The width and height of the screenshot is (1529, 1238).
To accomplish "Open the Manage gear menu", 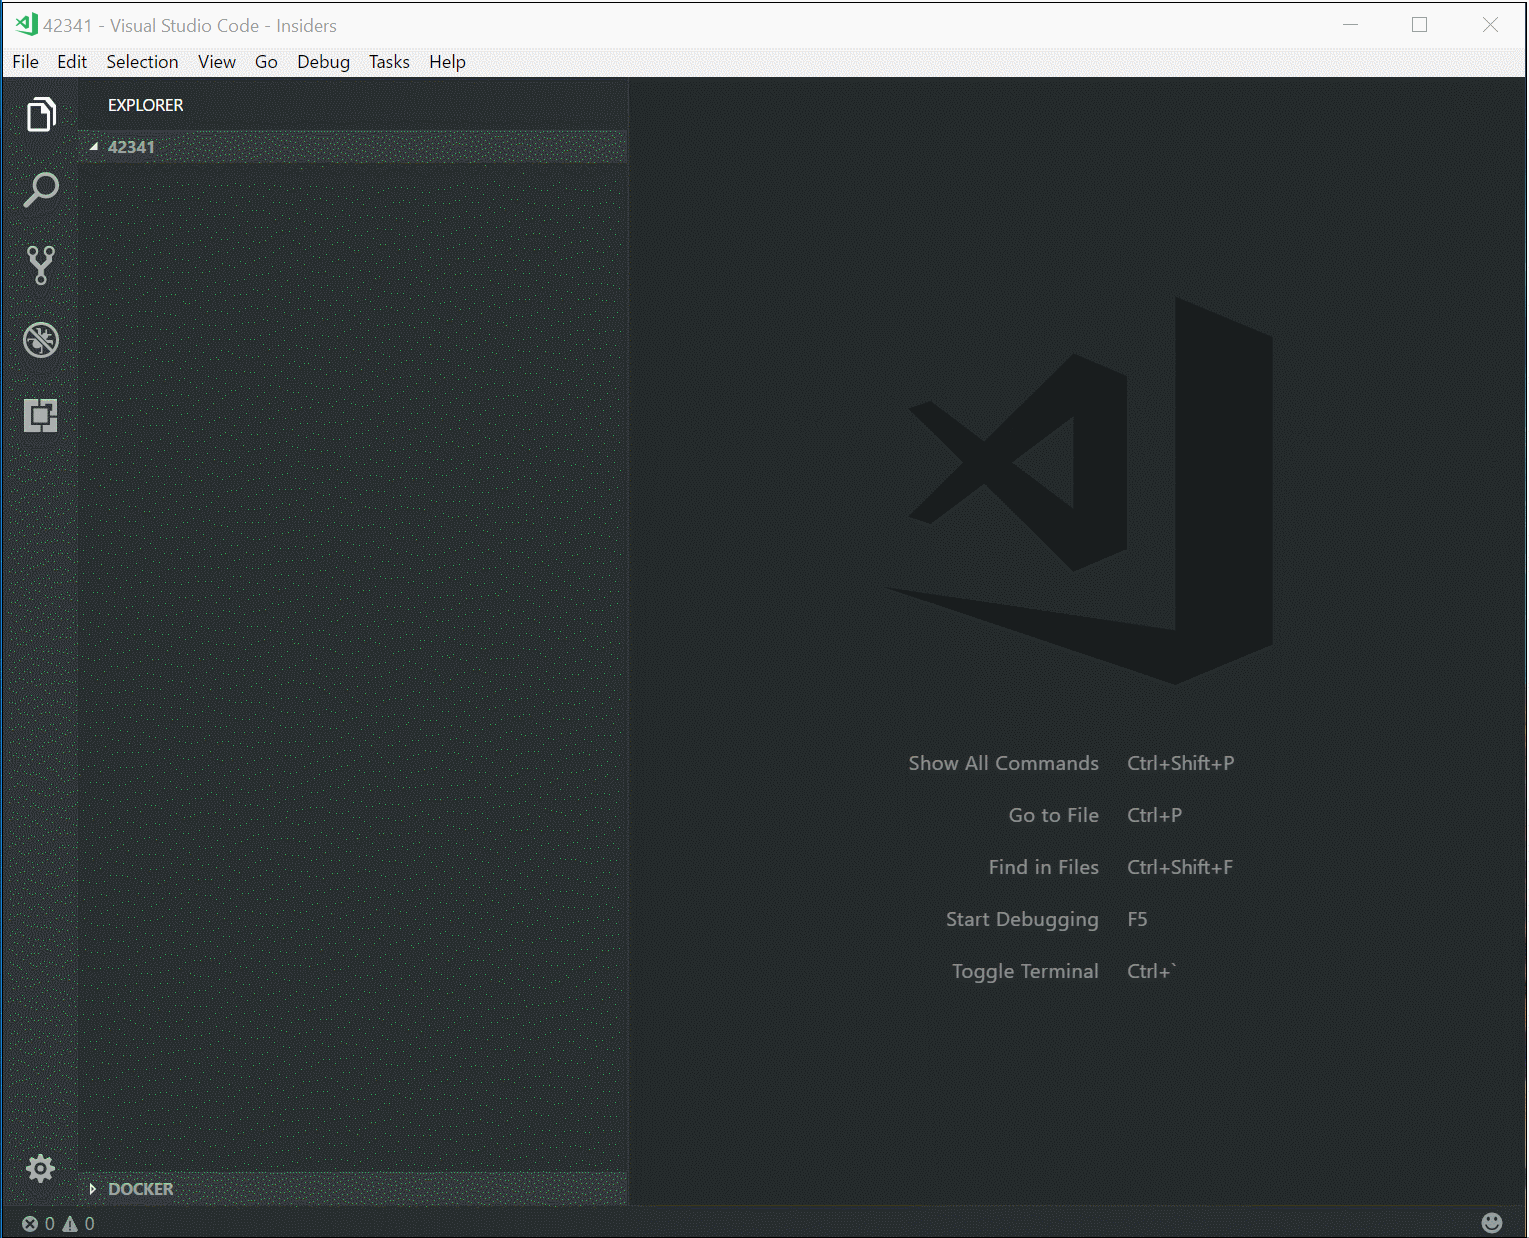I will (41, 1168).
